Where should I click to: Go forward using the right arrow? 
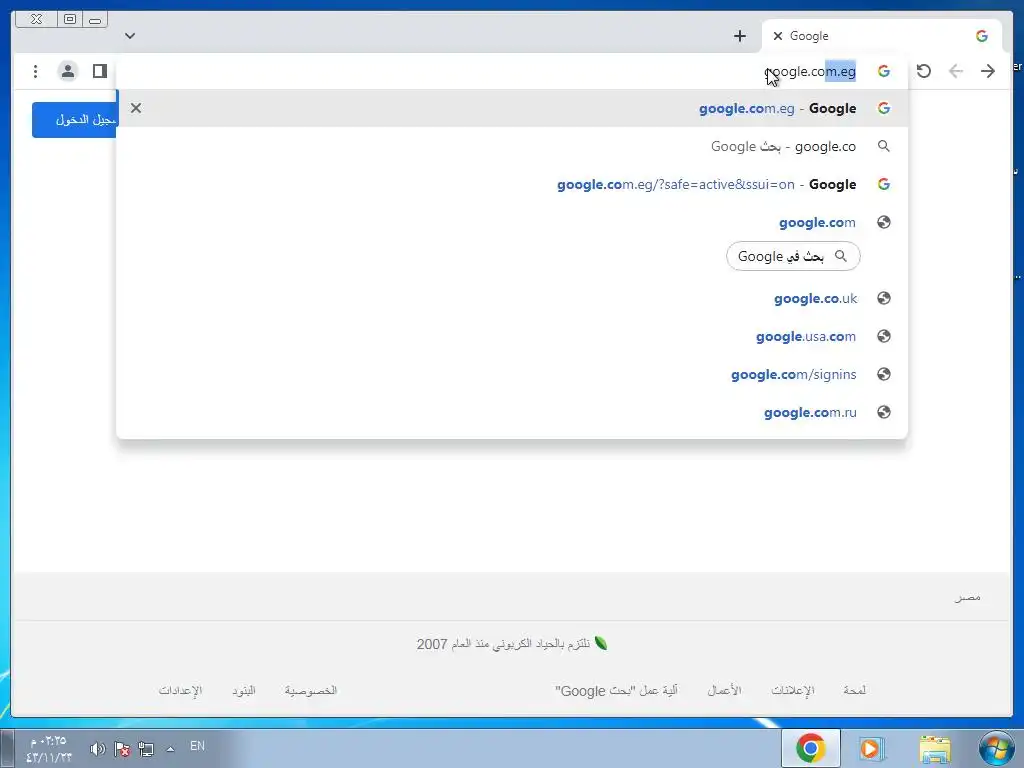click(987, 71)
